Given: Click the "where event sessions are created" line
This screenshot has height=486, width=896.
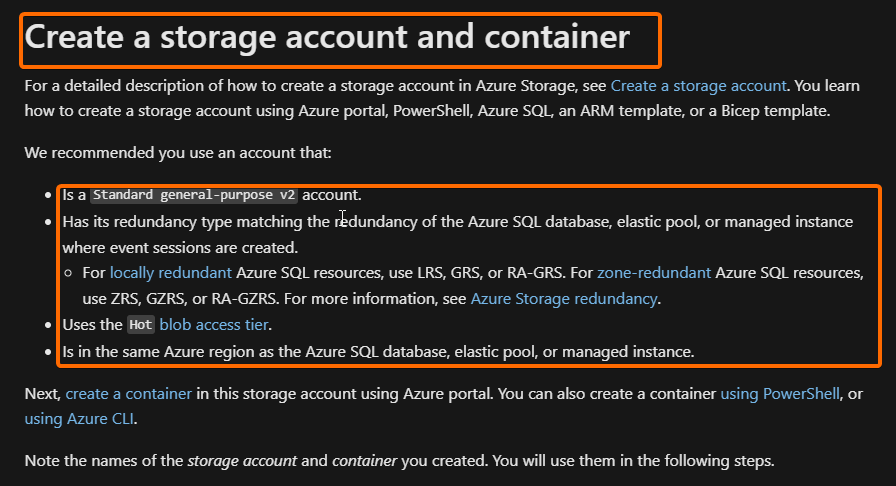Looking at the screenshot, I should 180,246.
